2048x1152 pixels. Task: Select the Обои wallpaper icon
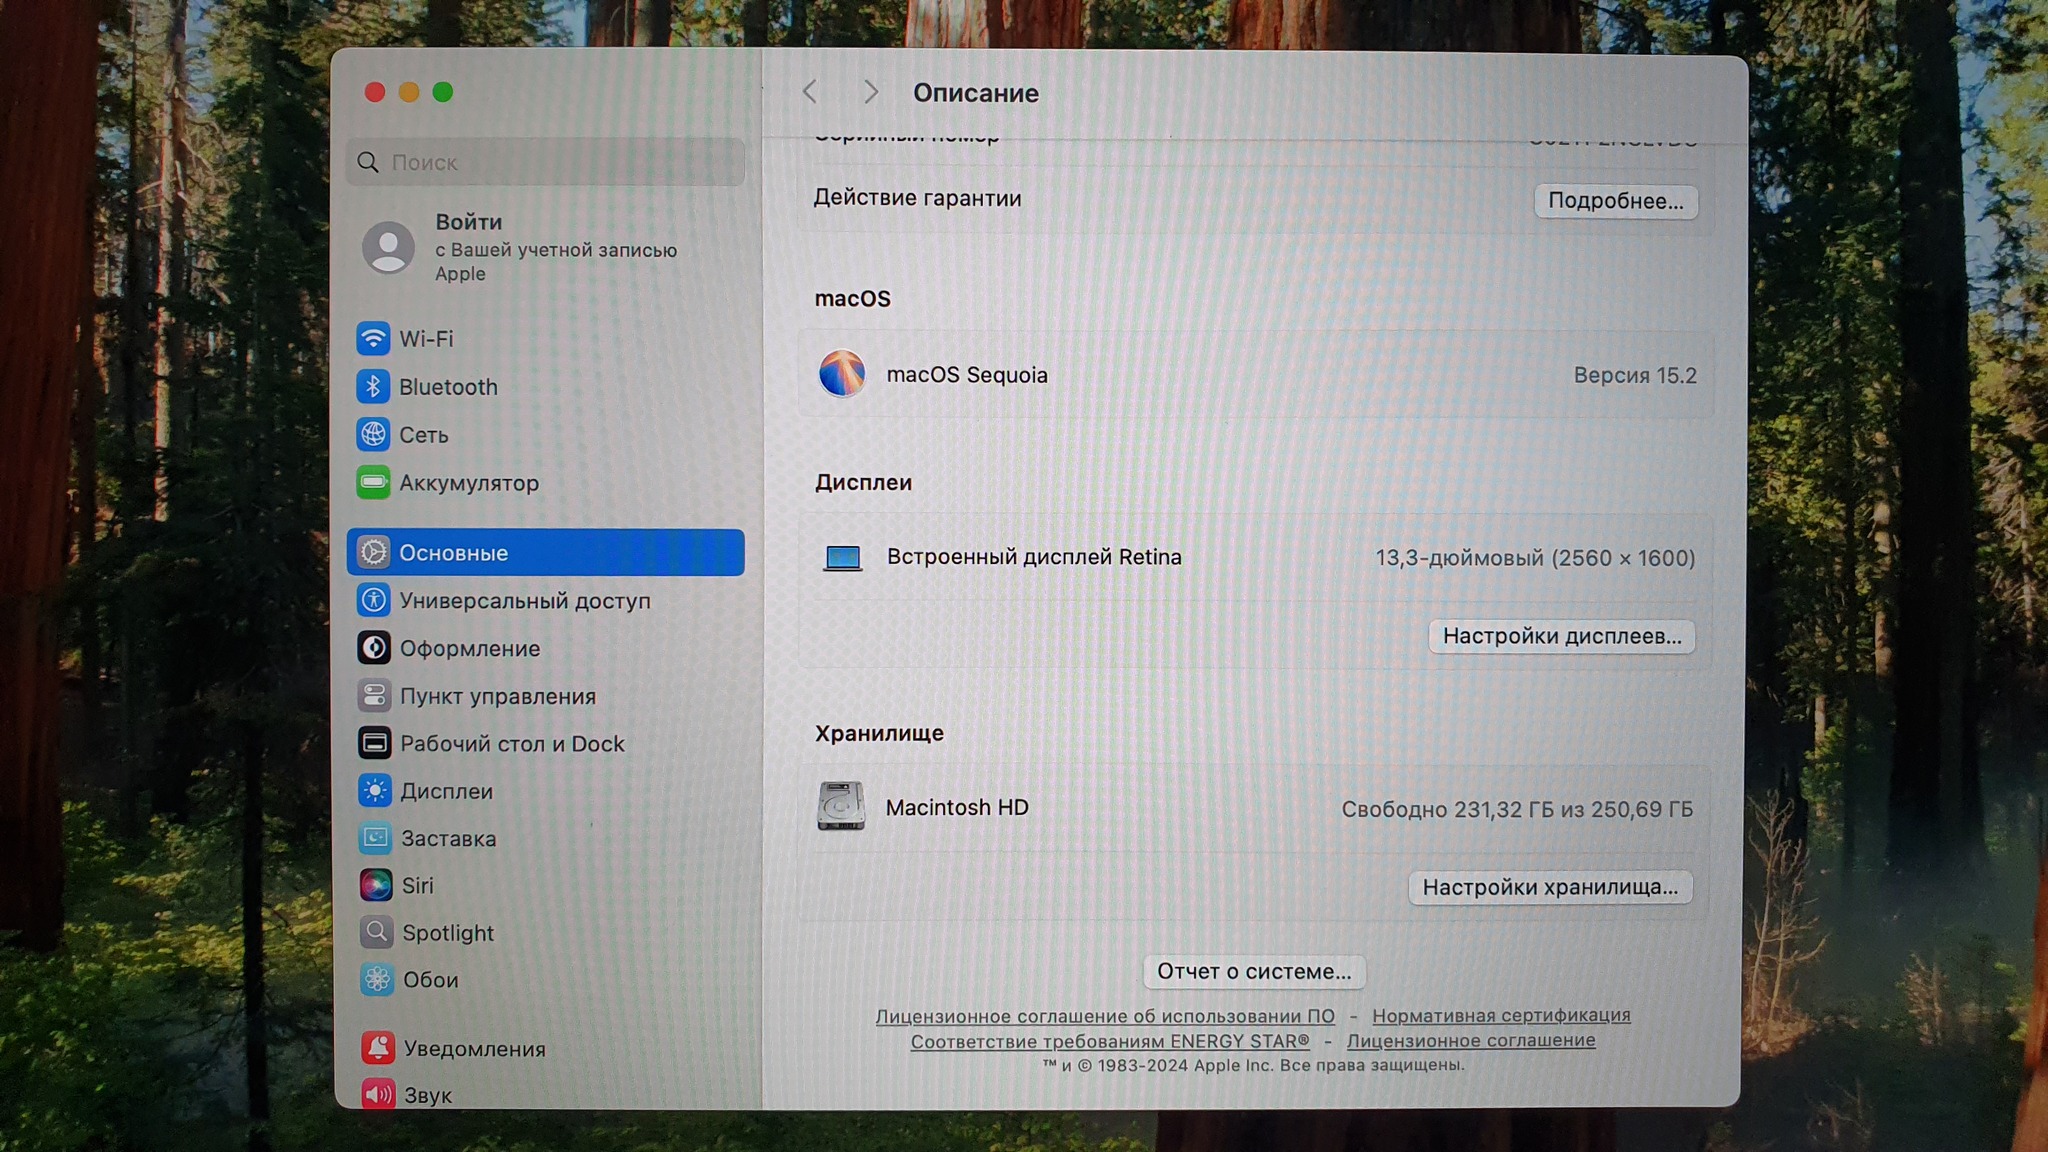377,980
